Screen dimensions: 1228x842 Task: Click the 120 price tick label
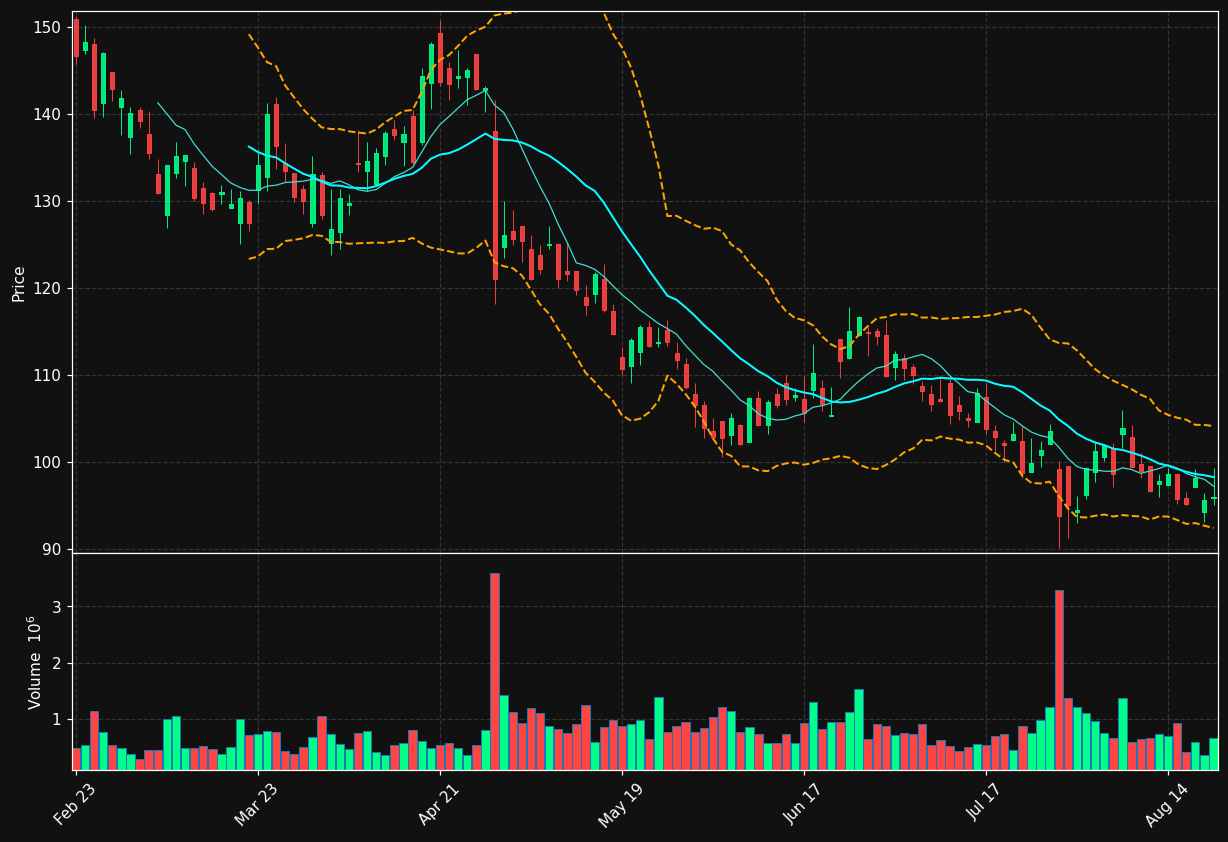coord(46,288)
